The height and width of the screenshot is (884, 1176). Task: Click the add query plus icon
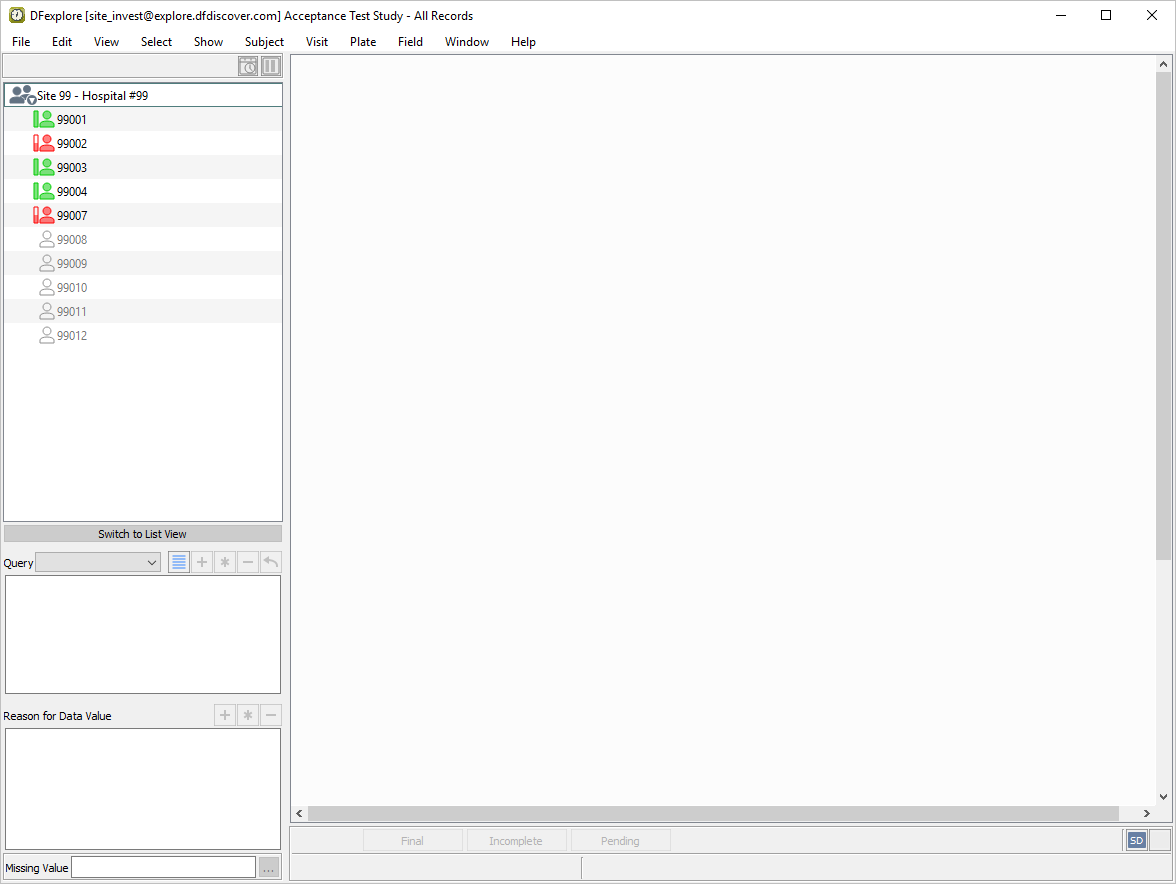click(x=202, y=562)
